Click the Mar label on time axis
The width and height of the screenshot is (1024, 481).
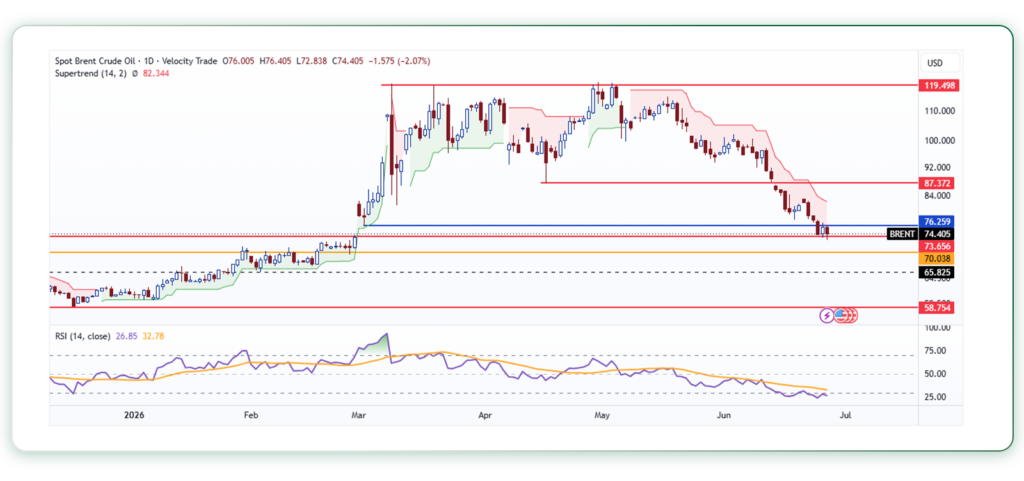(x=357, y=414)
